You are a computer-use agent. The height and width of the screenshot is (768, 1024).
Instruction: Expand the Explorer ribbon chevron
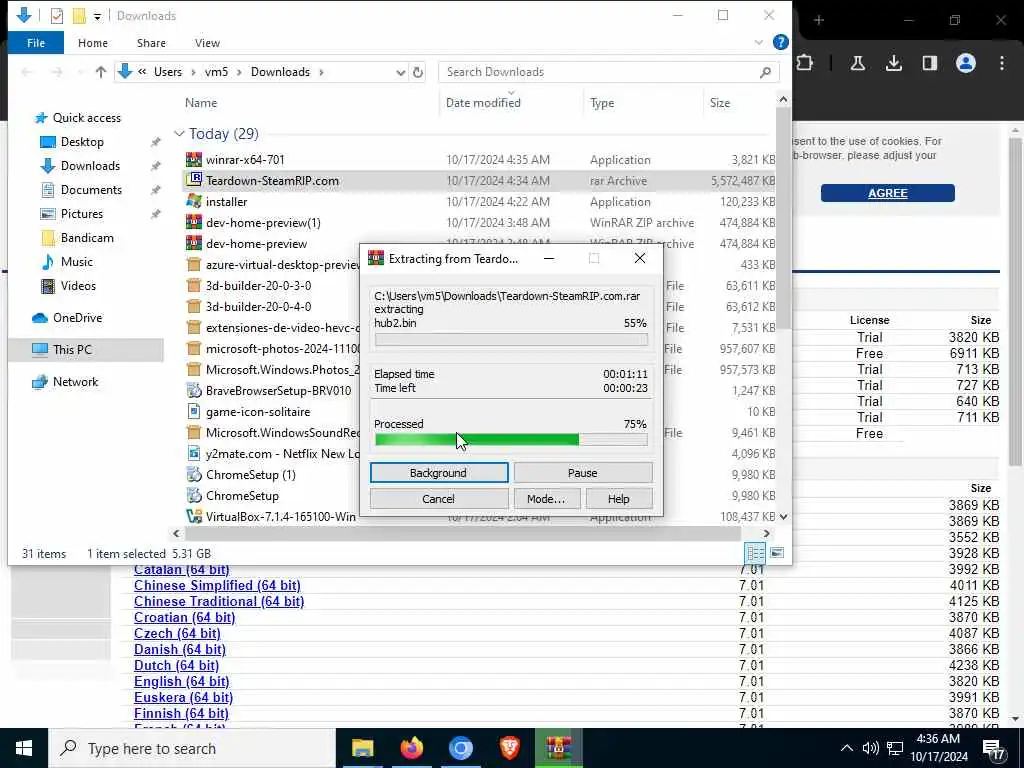[x=758, y=42]
